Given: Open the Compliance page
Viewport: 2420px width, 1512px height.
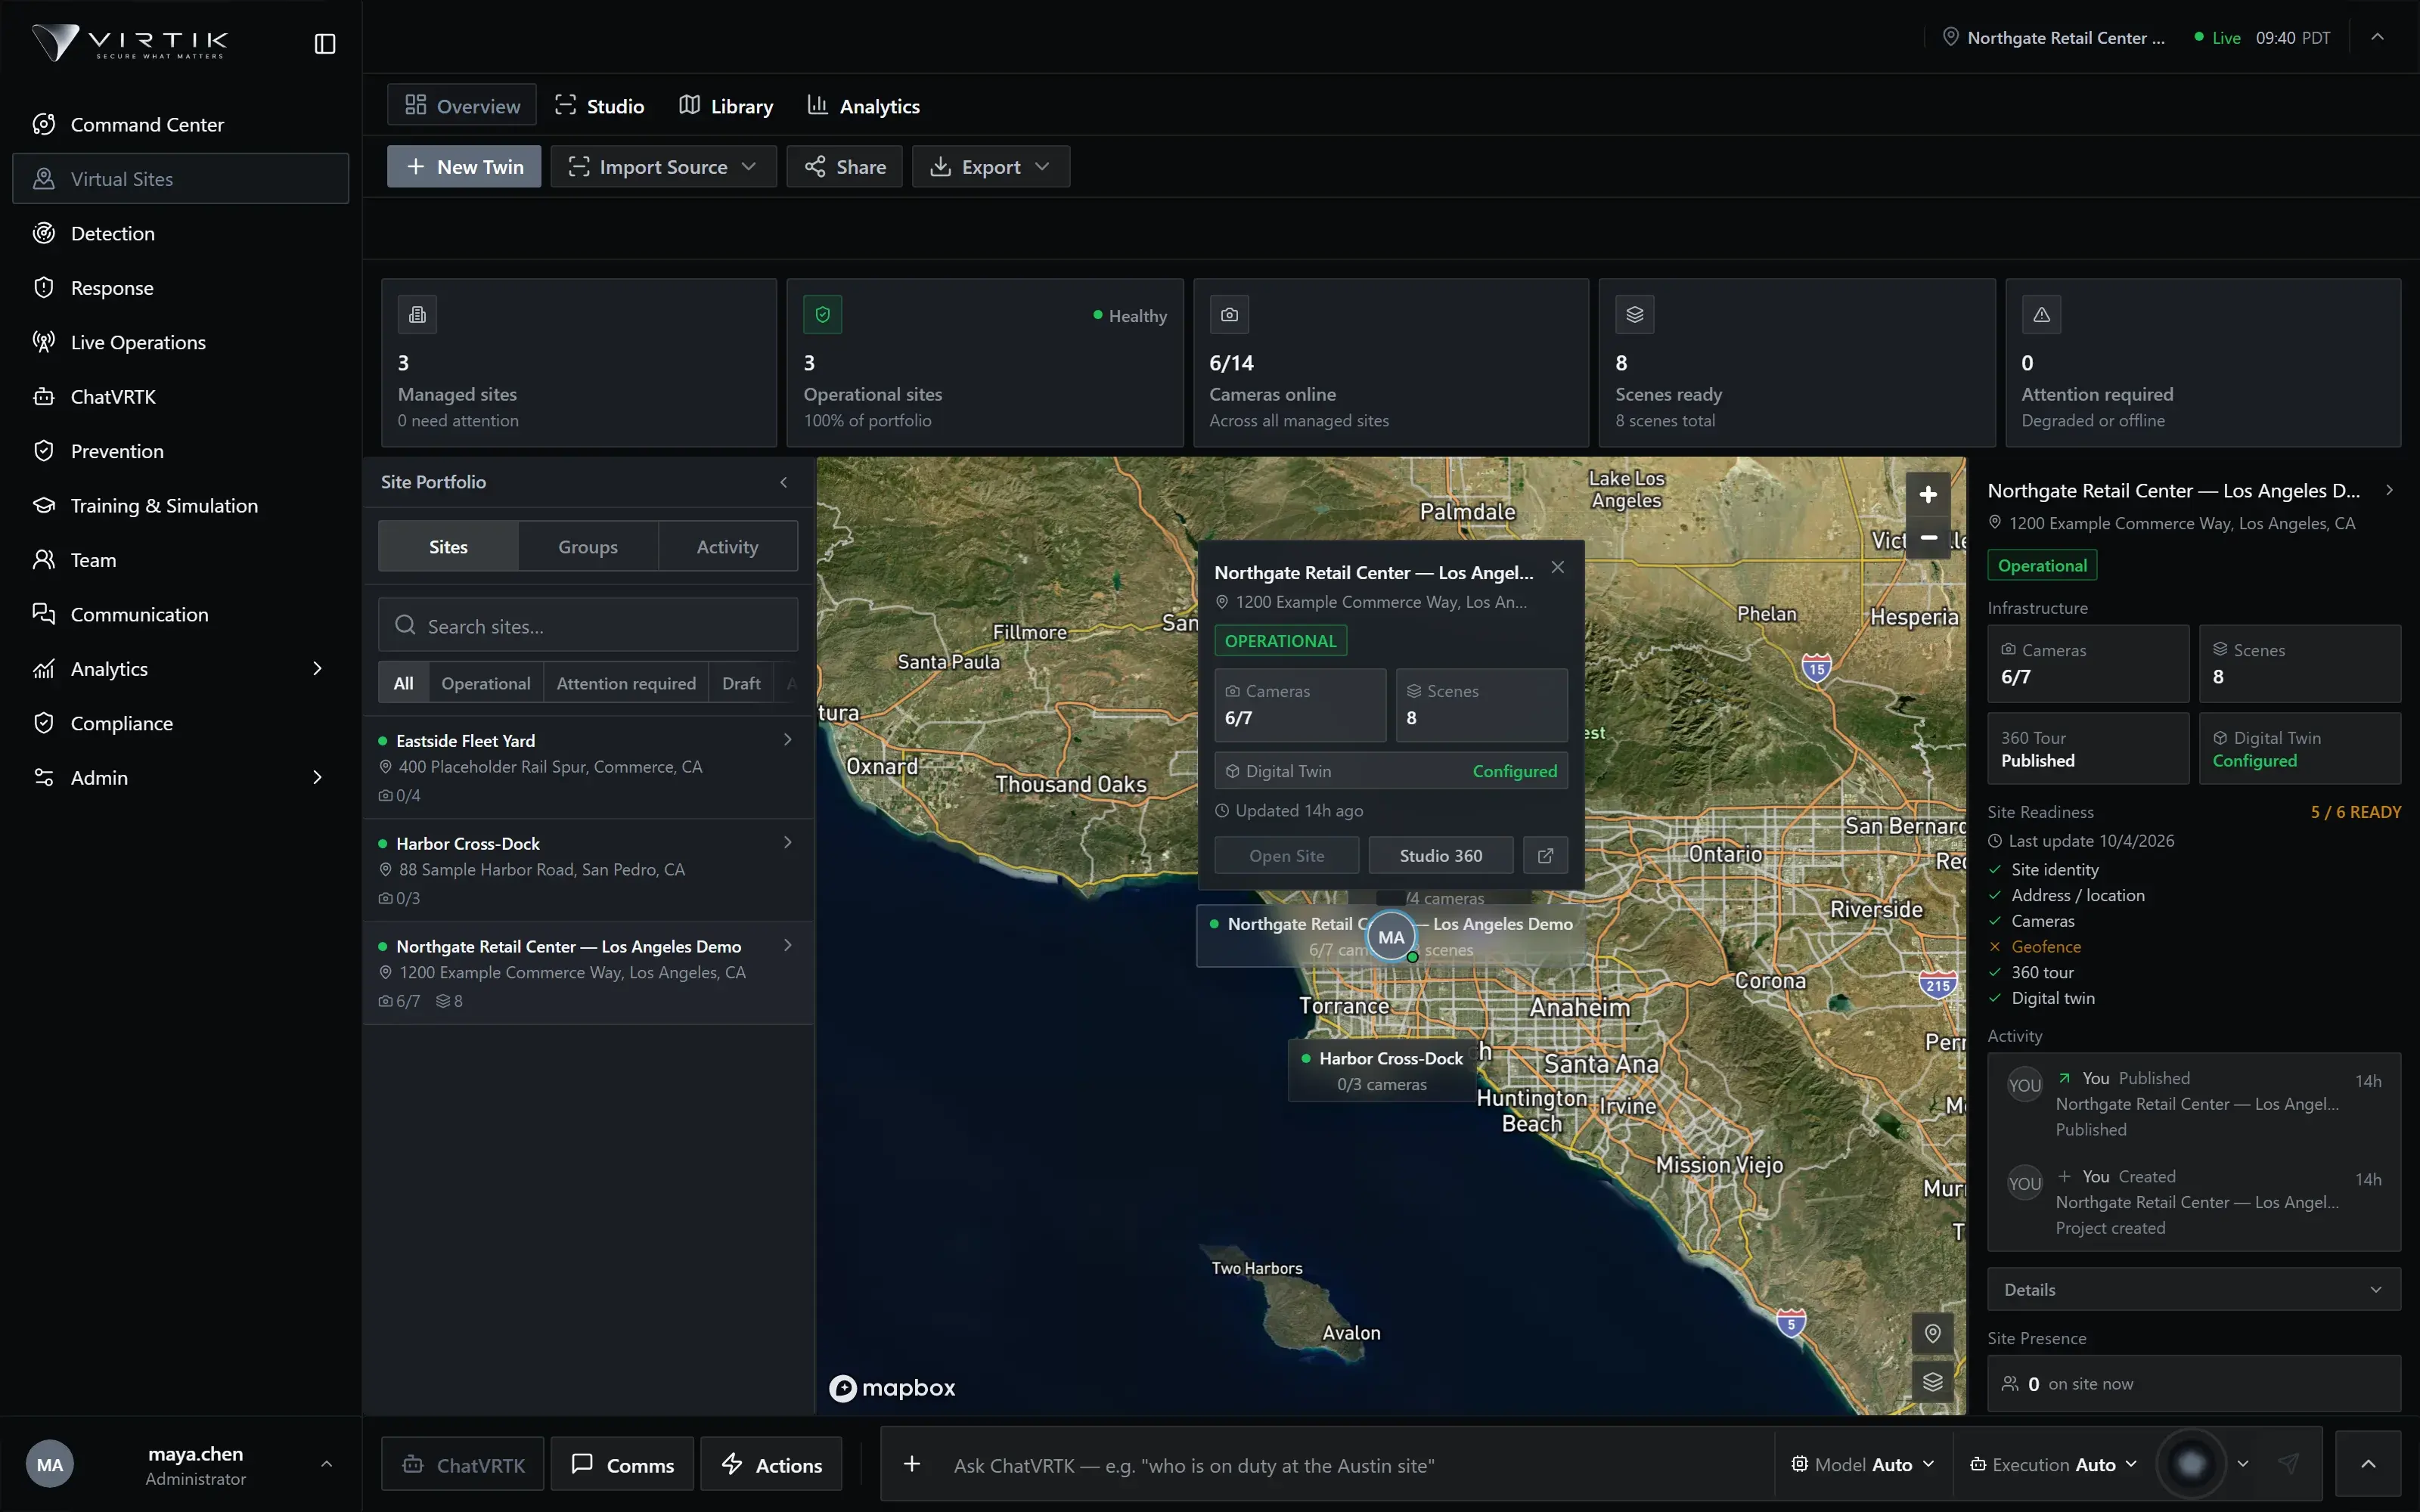Looking at the screenshot, I should [x=180, y=723].
